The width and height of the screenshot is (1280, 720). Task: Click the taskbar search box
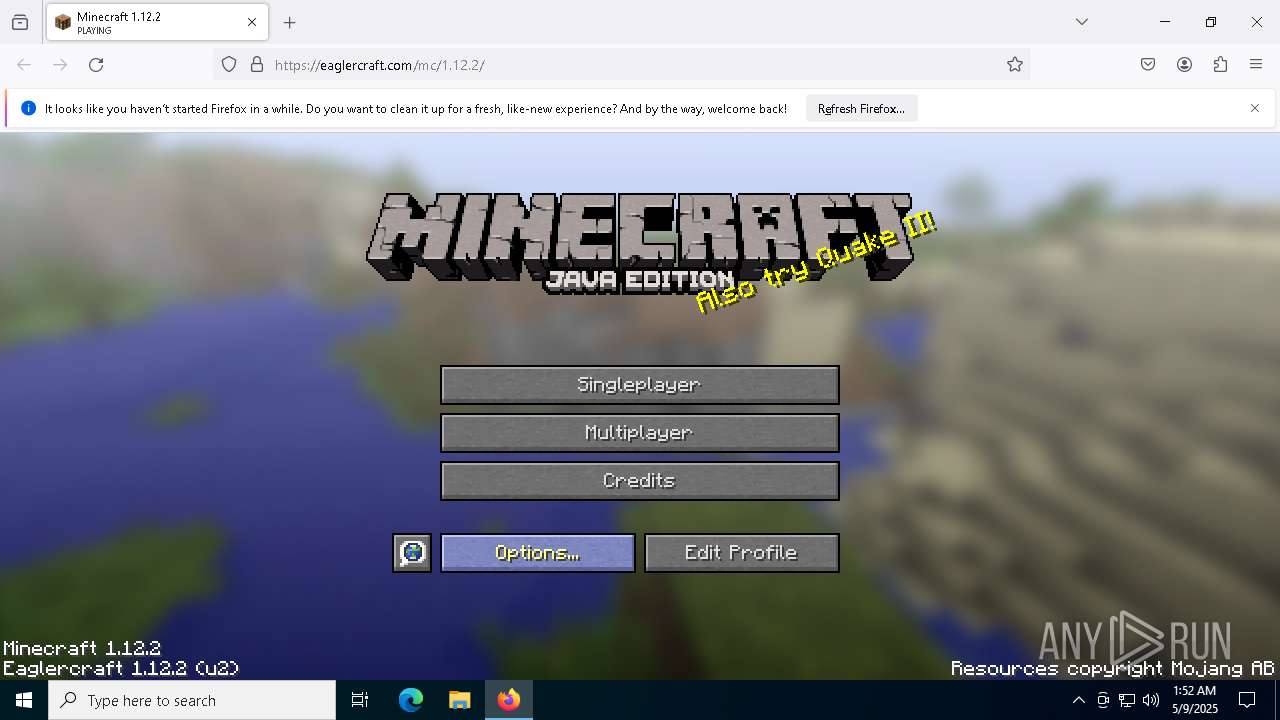click(192, 700)
